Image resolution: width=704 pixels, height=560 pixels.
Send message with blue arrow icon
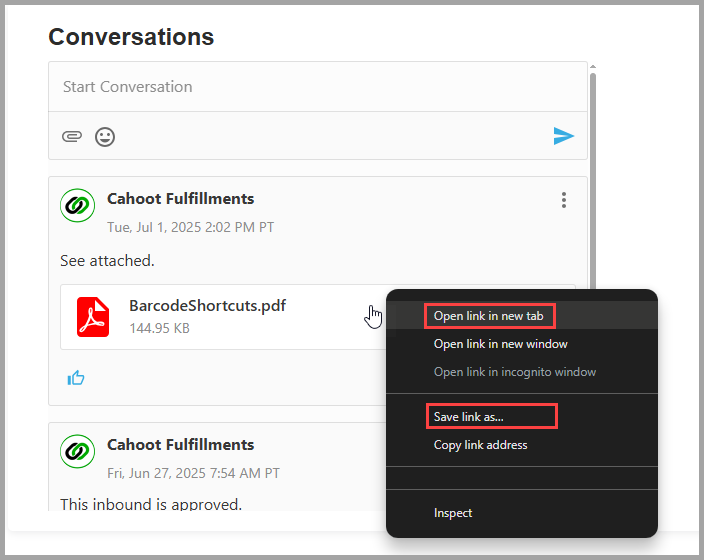563,136
